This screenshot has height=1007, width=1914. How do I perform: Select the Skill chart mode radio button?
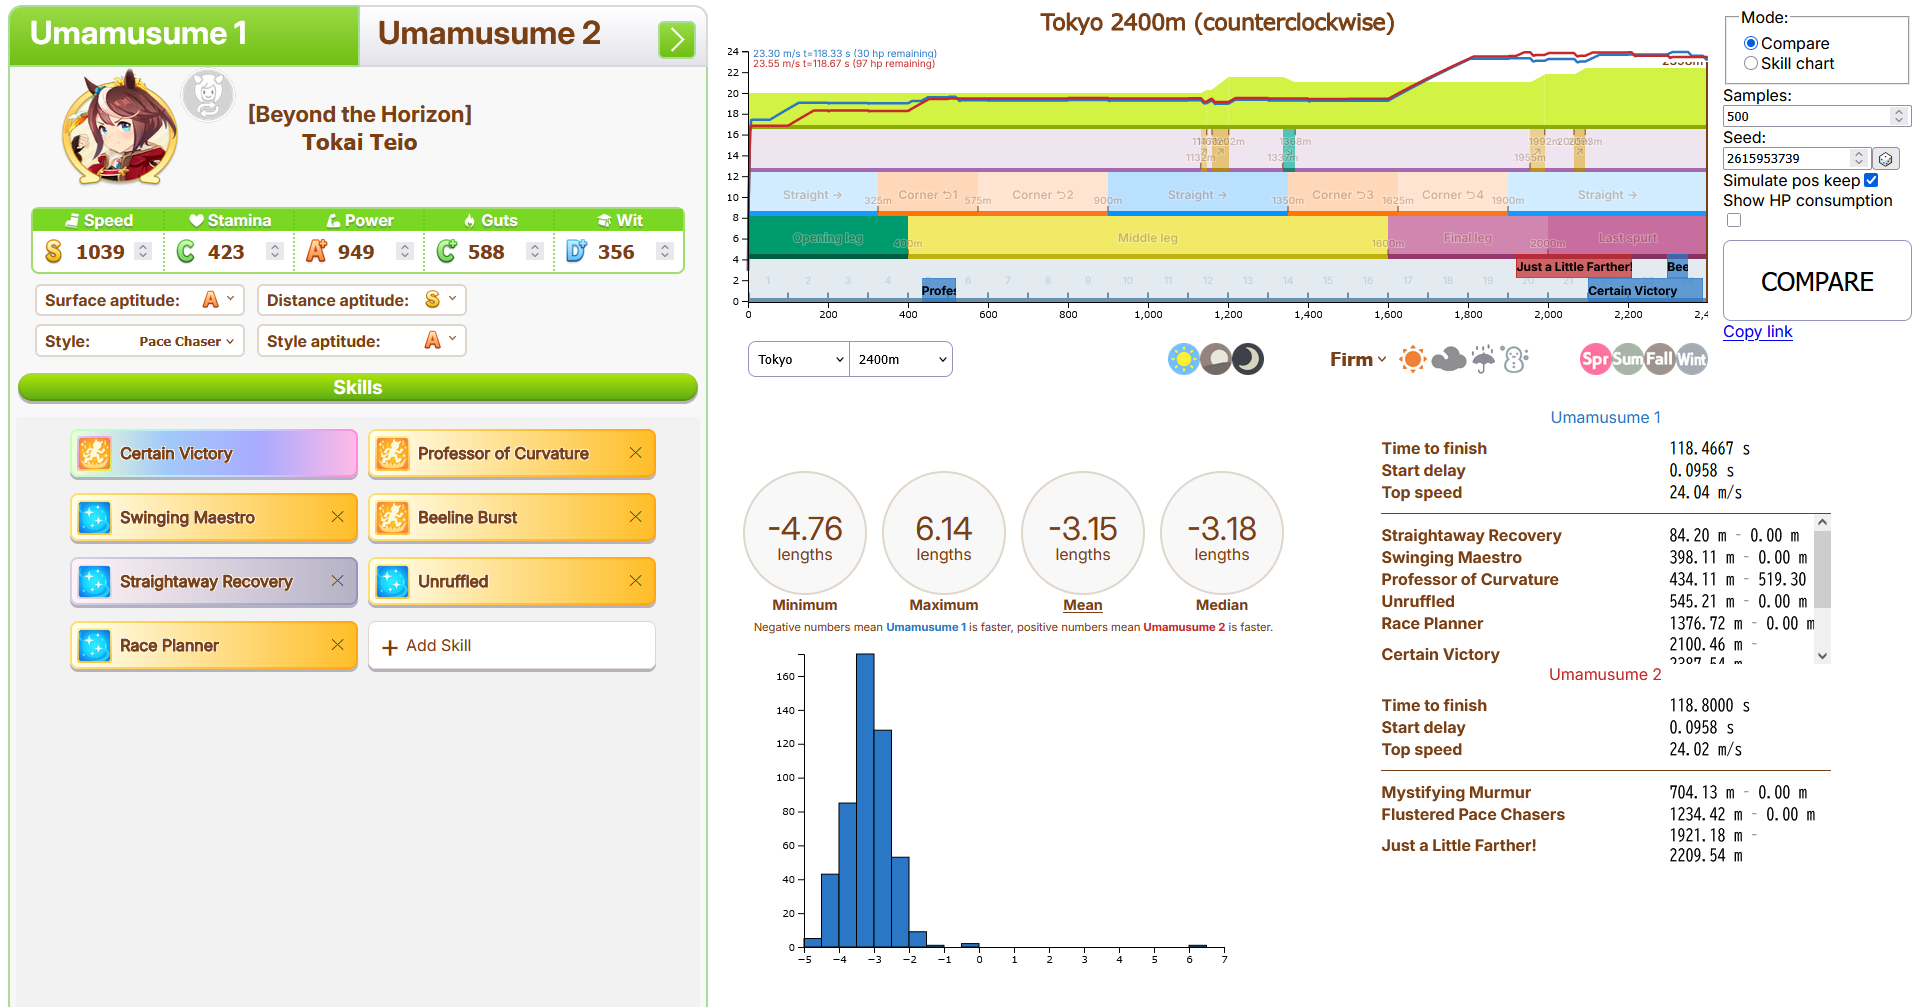tap(1751, 64)
